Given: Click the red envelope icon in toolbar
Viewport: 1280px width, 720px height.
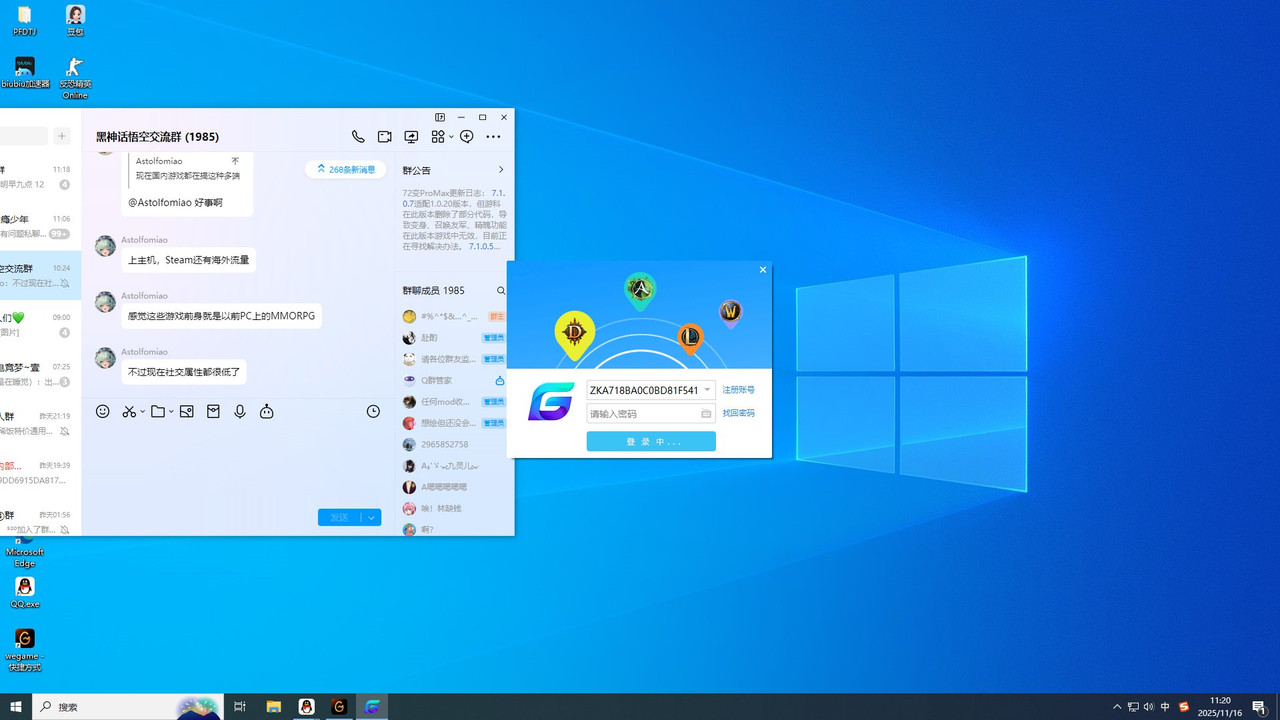Looking at the screenshot, I should 213,411.
